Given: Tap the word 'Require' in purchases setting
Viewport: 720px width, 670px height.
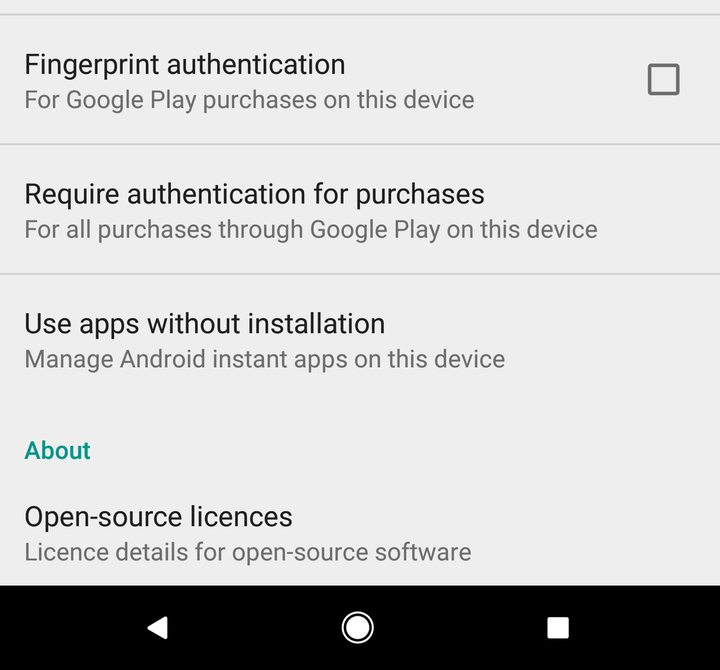Looking at the screenshot, I should point(72,195).
